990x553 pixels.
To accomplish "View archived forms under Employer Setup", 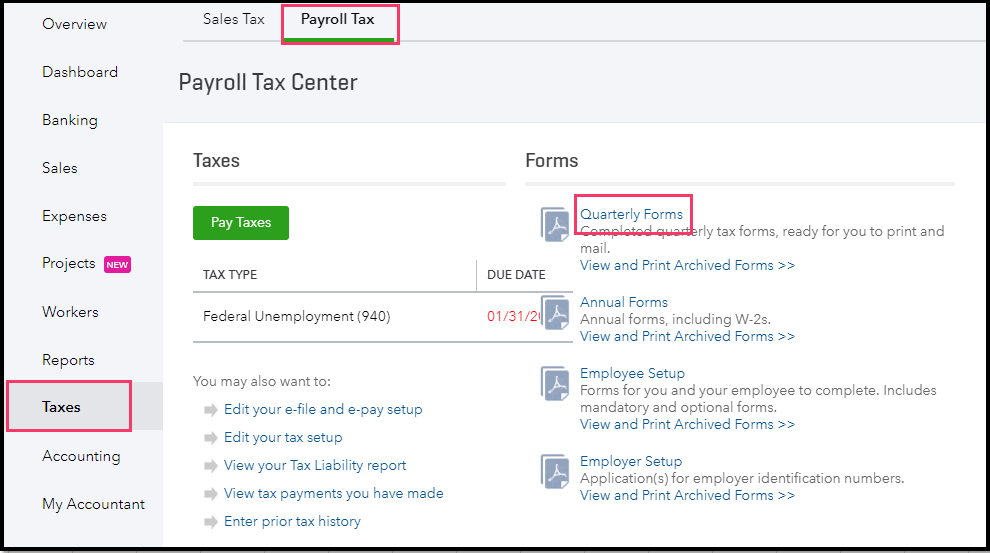I will click(688, 496).
